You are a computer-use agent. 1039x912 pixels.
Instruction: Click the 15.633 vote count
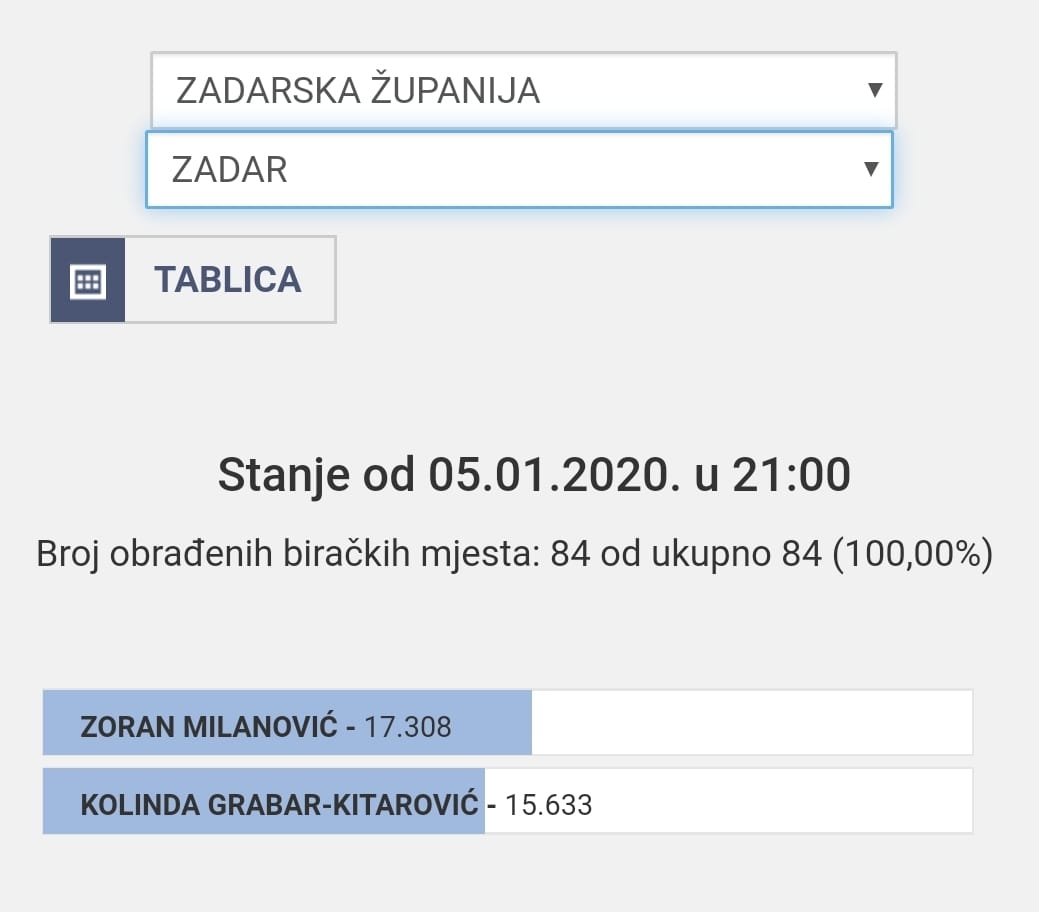549,804
